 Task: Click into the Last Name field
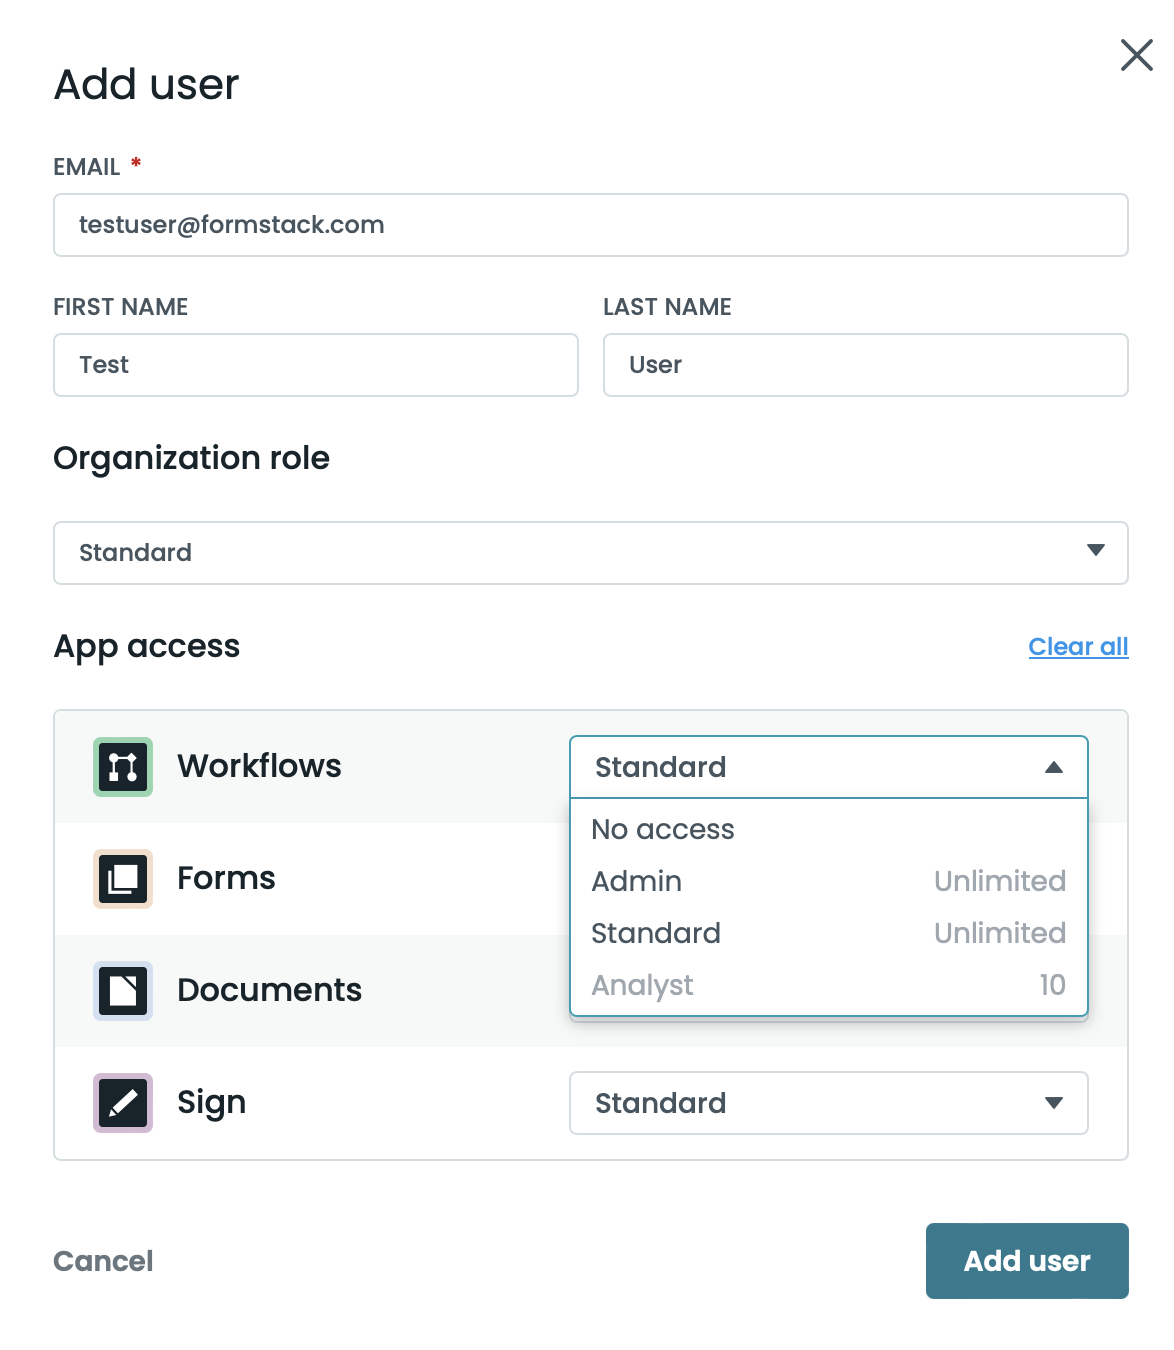(x=865, y=365)
